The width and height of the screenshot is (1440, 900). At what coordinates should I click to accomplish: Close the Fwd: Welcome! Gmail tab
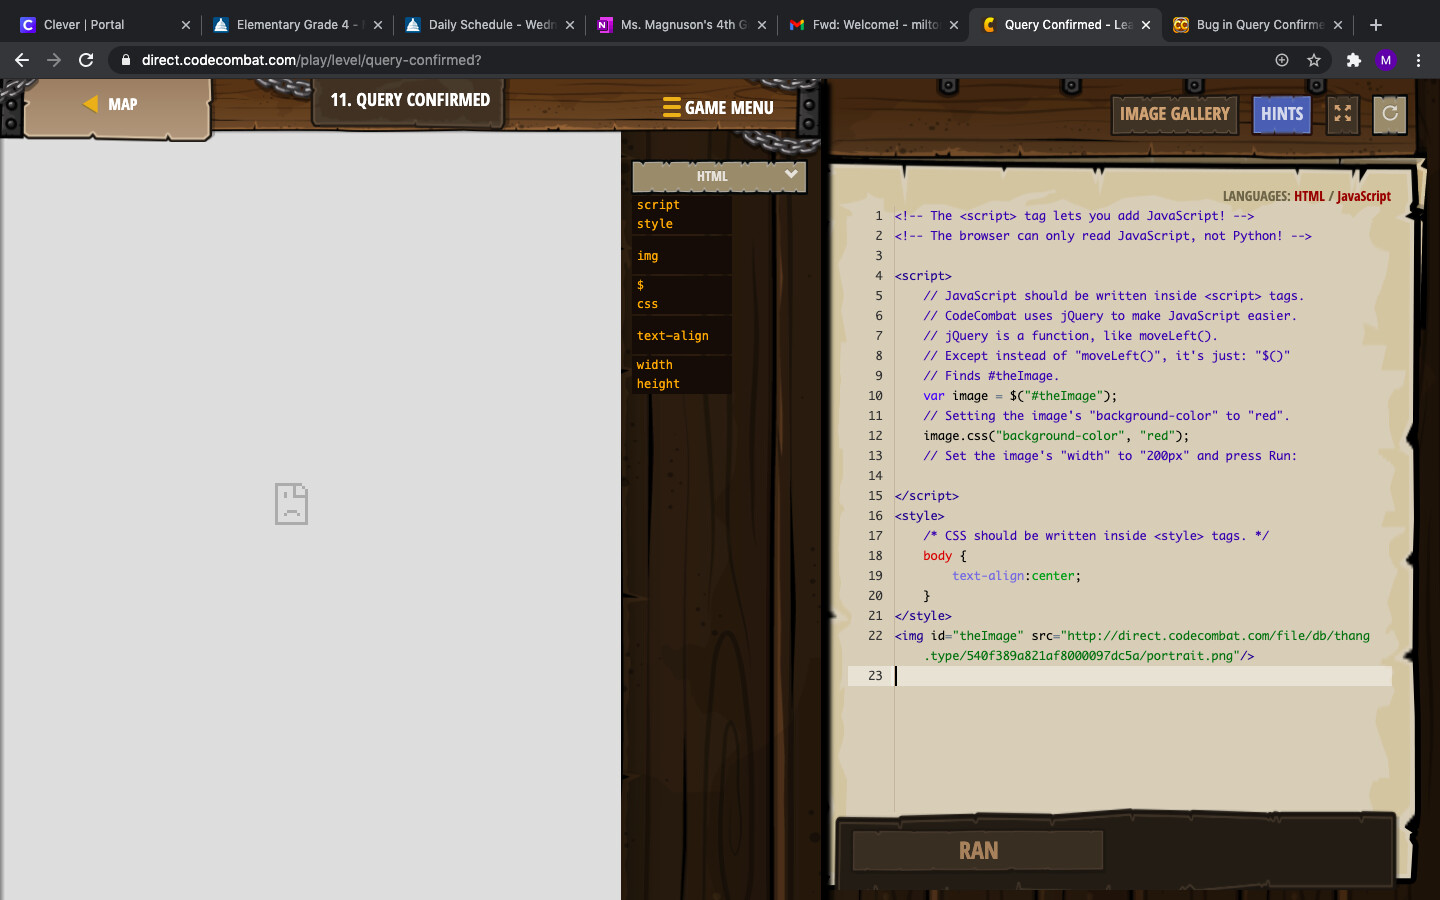(x=954, y=25)
